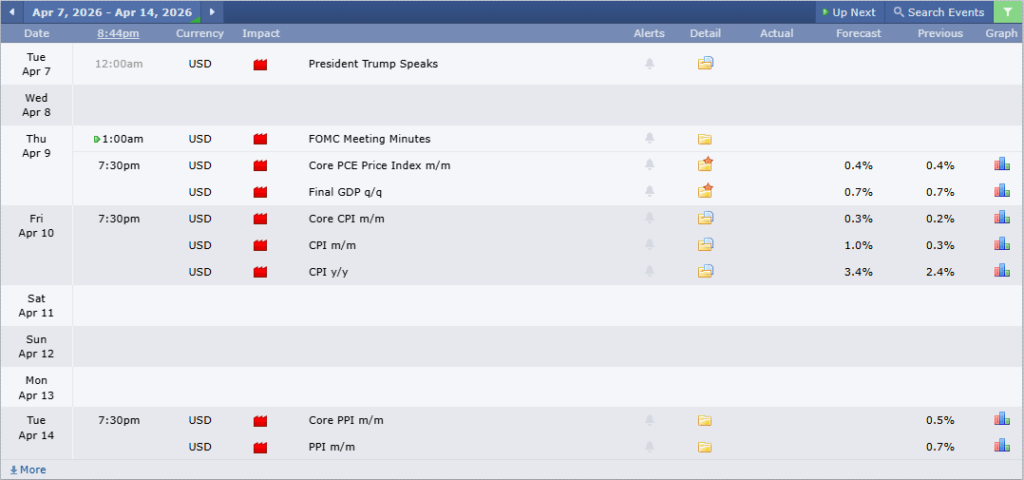Click the red impact icon for CPI m/m
This screenshot has width=1024, height=480.
261,245
